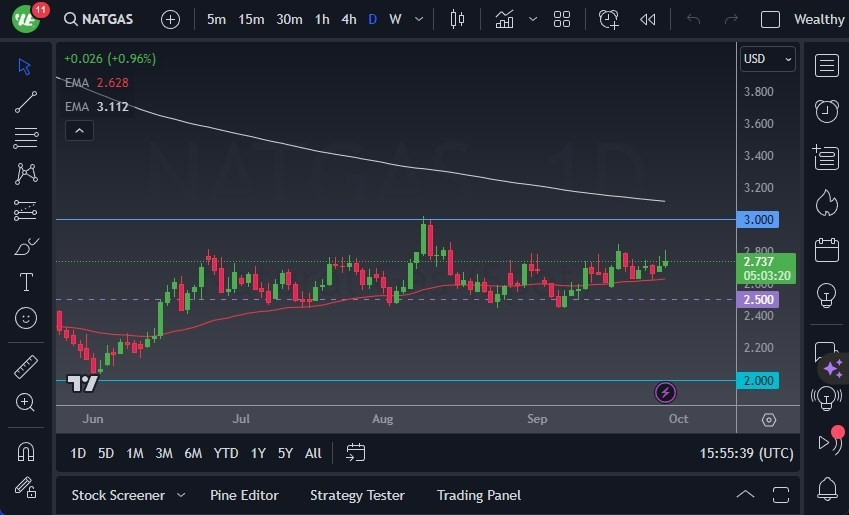The height and width of the screenshot is (515, 849).
Task: Open the emoji icons tool
Action: 26,318
